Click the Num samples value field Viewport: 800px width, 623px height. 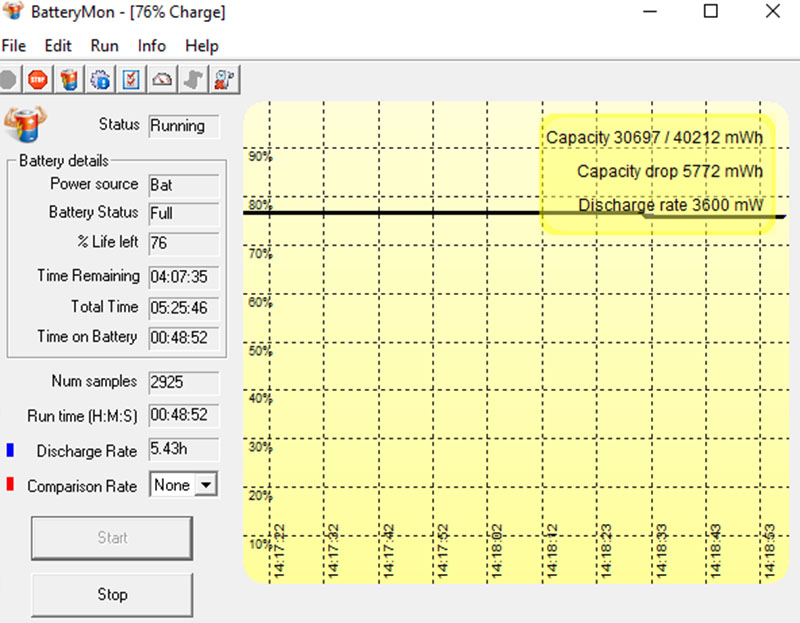pos(183,382)
